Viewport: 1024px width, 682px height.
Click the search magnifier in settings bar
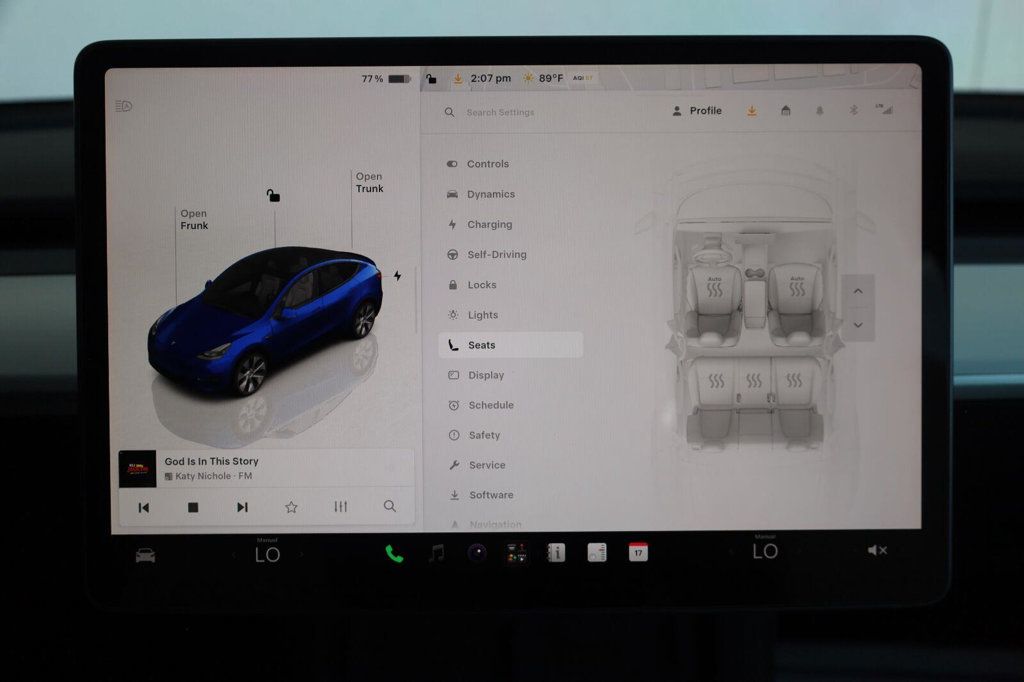pos(449,112)
